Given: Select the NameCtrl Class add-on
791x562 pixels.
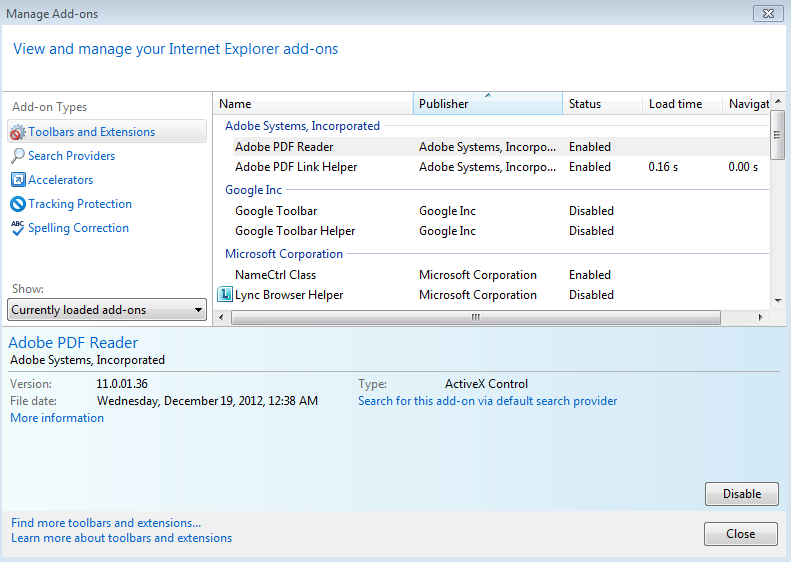Looking at the screenshot, I should pos(275,275).
